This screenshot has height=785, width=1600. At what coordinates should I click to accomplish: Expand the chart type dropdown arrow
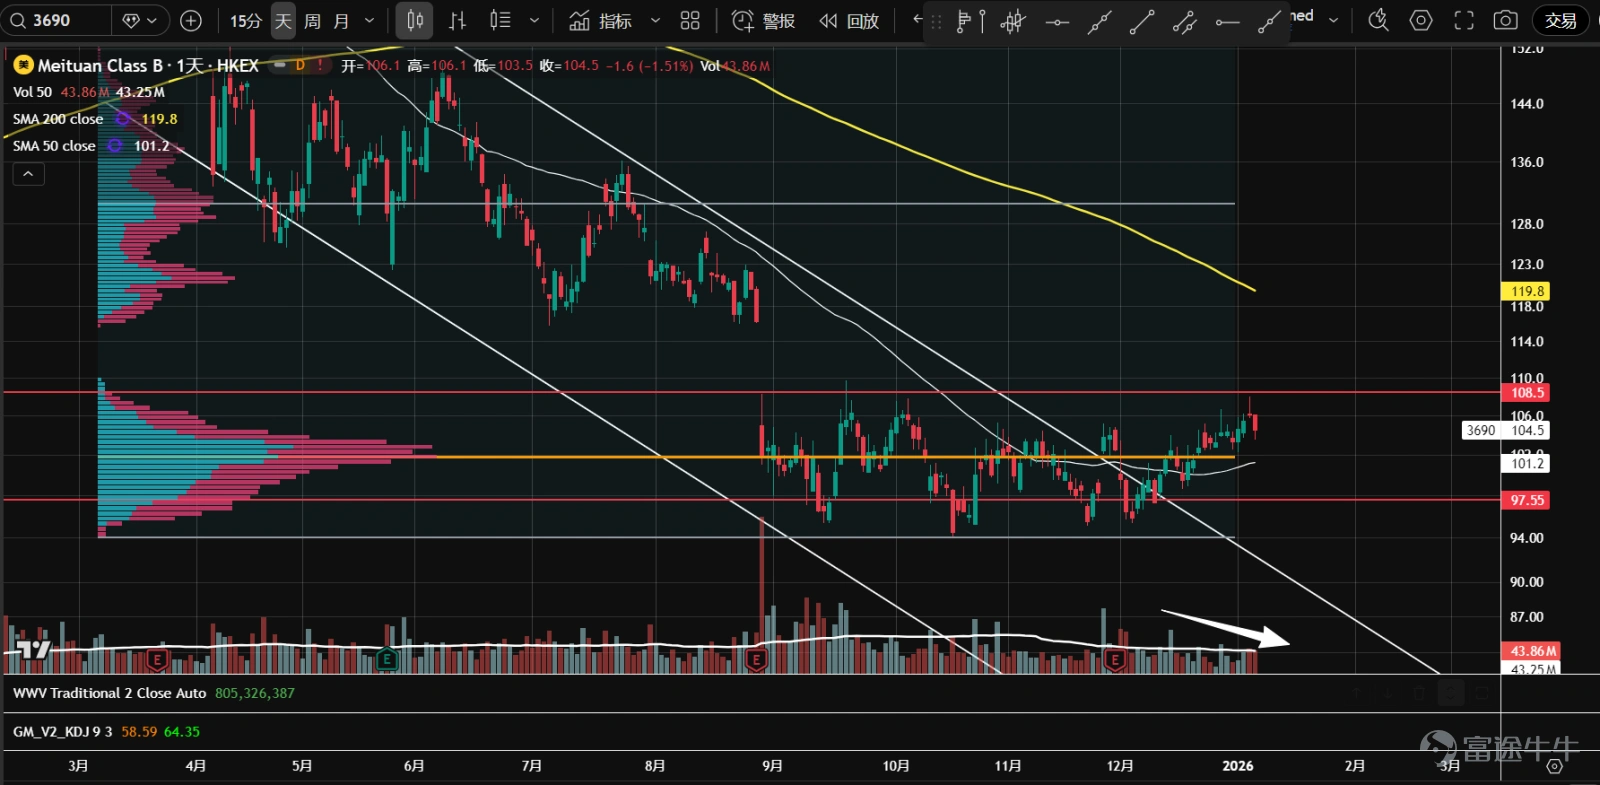(534, 21)
